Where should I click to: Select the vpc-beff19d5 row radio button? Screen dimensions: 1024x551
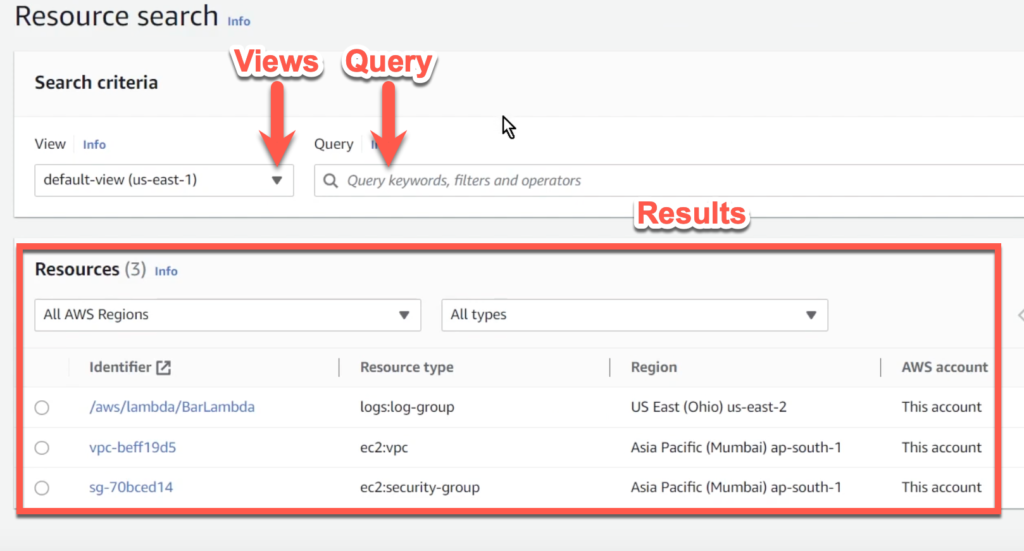click(41, 447)
